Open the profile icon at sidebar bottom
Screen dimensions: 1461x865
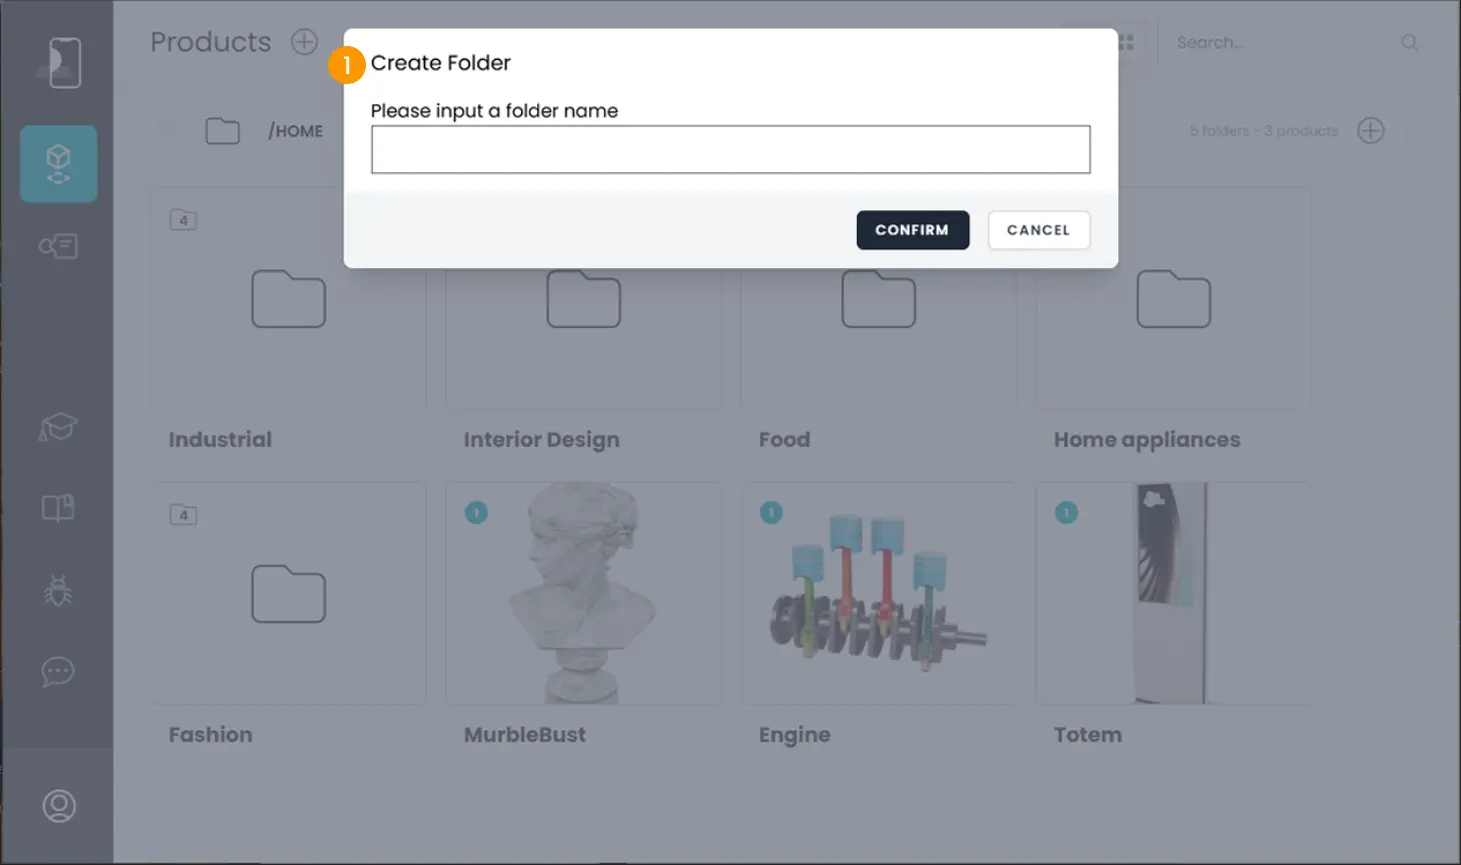(57, 805)
